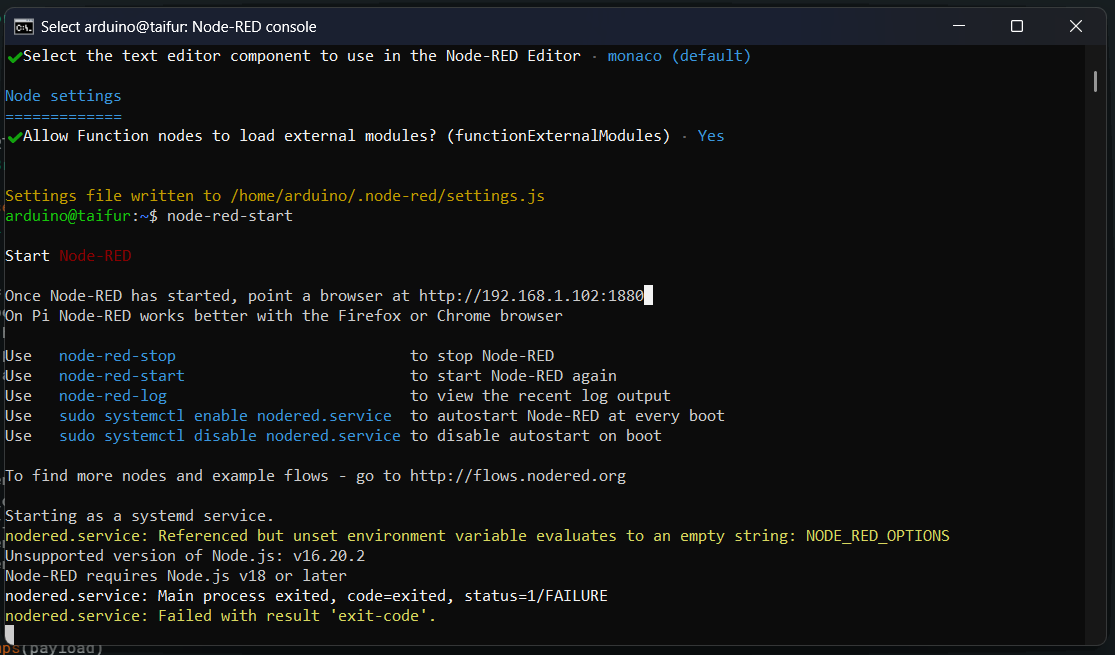Image resolution: width=1115 pixels, height=655 pixels.
Task: Click the green checkmark beside 'Allow Function nodes'
Action: [14, 137]
